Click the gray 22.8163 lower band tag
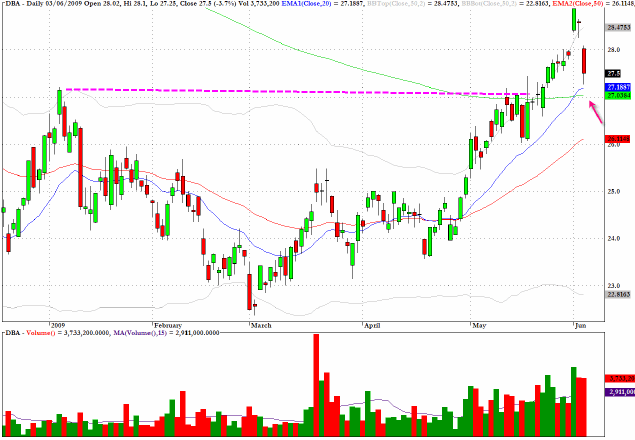The width and height of the screenshot is (635, 440). click(x=618, y=295)
